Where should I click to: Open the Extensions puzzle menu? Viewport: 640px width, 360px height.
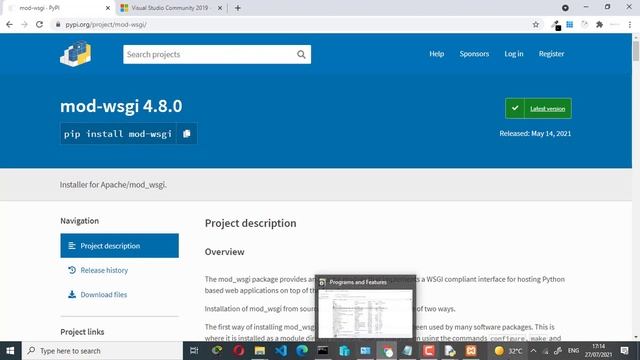(599, 24)
